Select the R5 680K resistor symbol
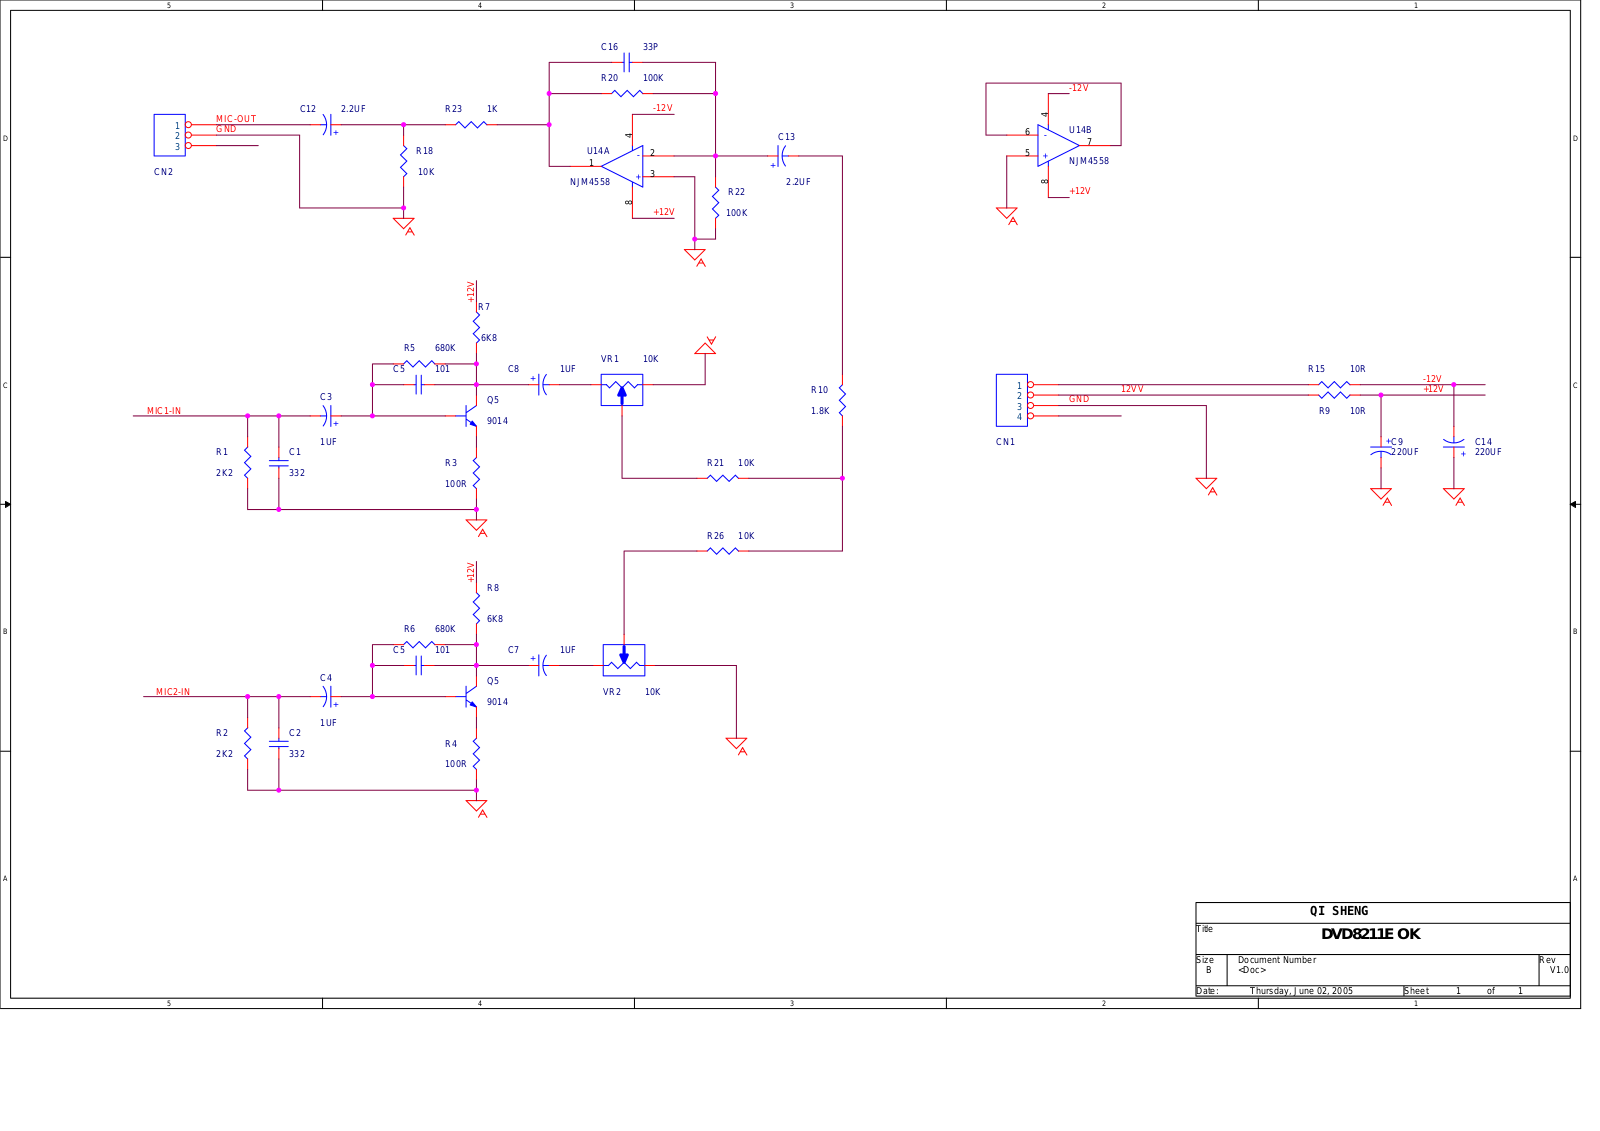 pos(419,364)
